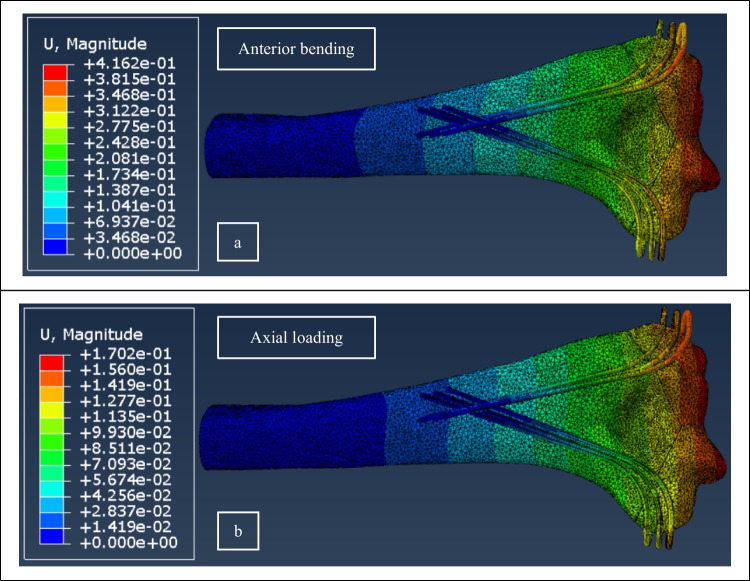The width and height of the screenshot is (750, 581).
Task: Click the 'Anterior bending' label box
Action: coord(296,49)
